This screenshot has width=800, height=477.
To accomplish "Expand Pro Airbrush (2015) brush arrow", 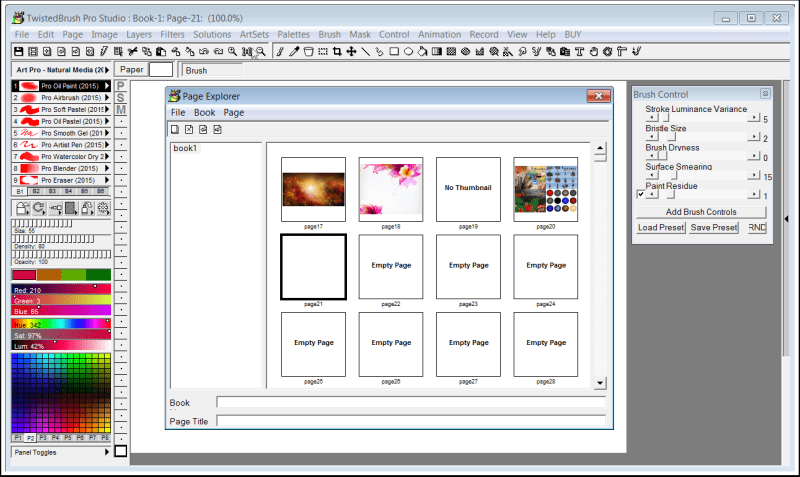I will point(107,97).
